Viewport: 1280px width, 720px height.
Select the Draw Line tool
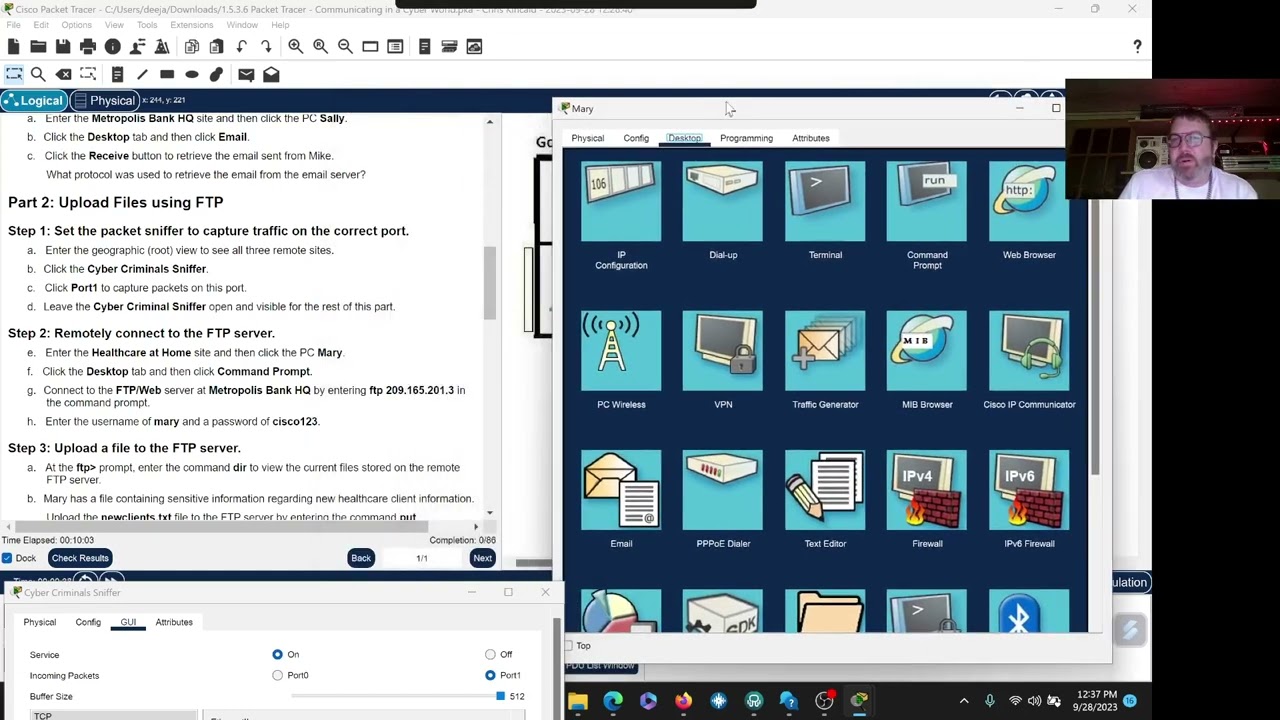point(142,74)
